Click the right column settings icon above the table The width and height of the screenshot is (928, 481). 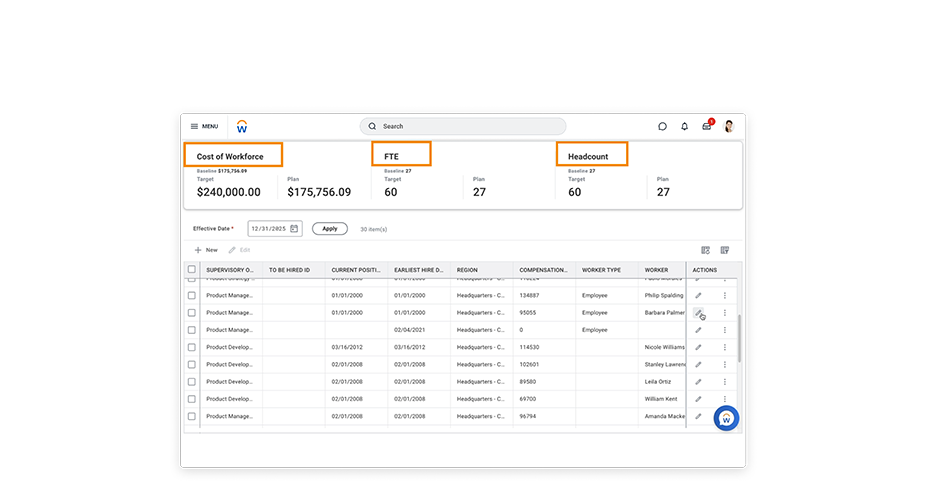(725, 250)
